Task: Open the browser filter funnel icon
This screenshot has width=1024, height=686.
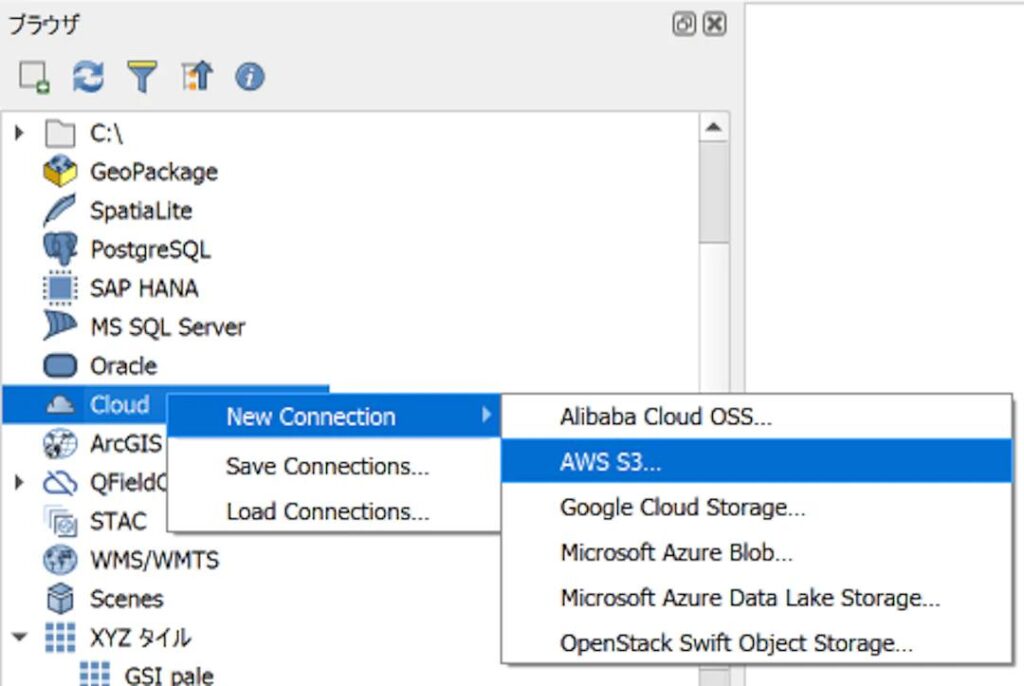Action: [142, 77]
